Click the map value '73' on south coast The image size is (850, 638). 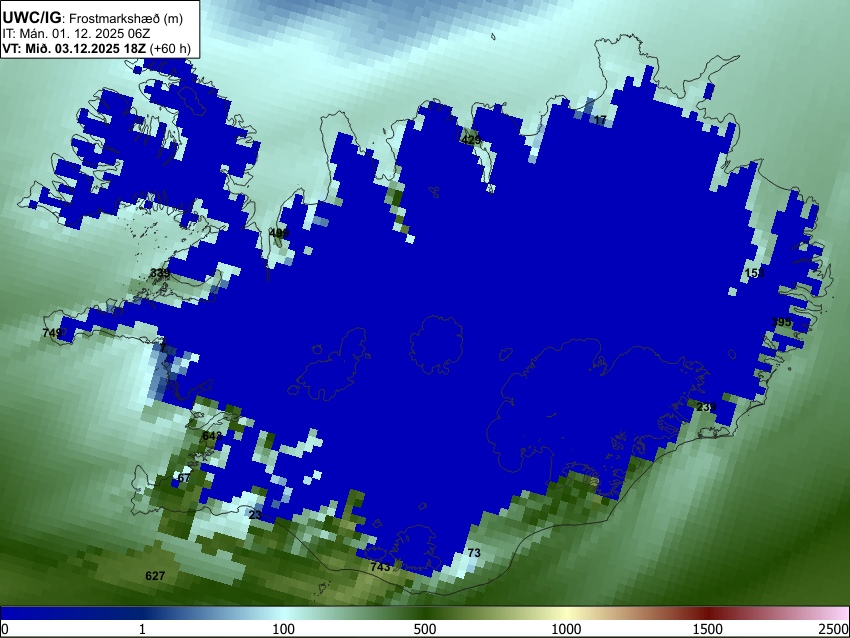coord(474,553)
